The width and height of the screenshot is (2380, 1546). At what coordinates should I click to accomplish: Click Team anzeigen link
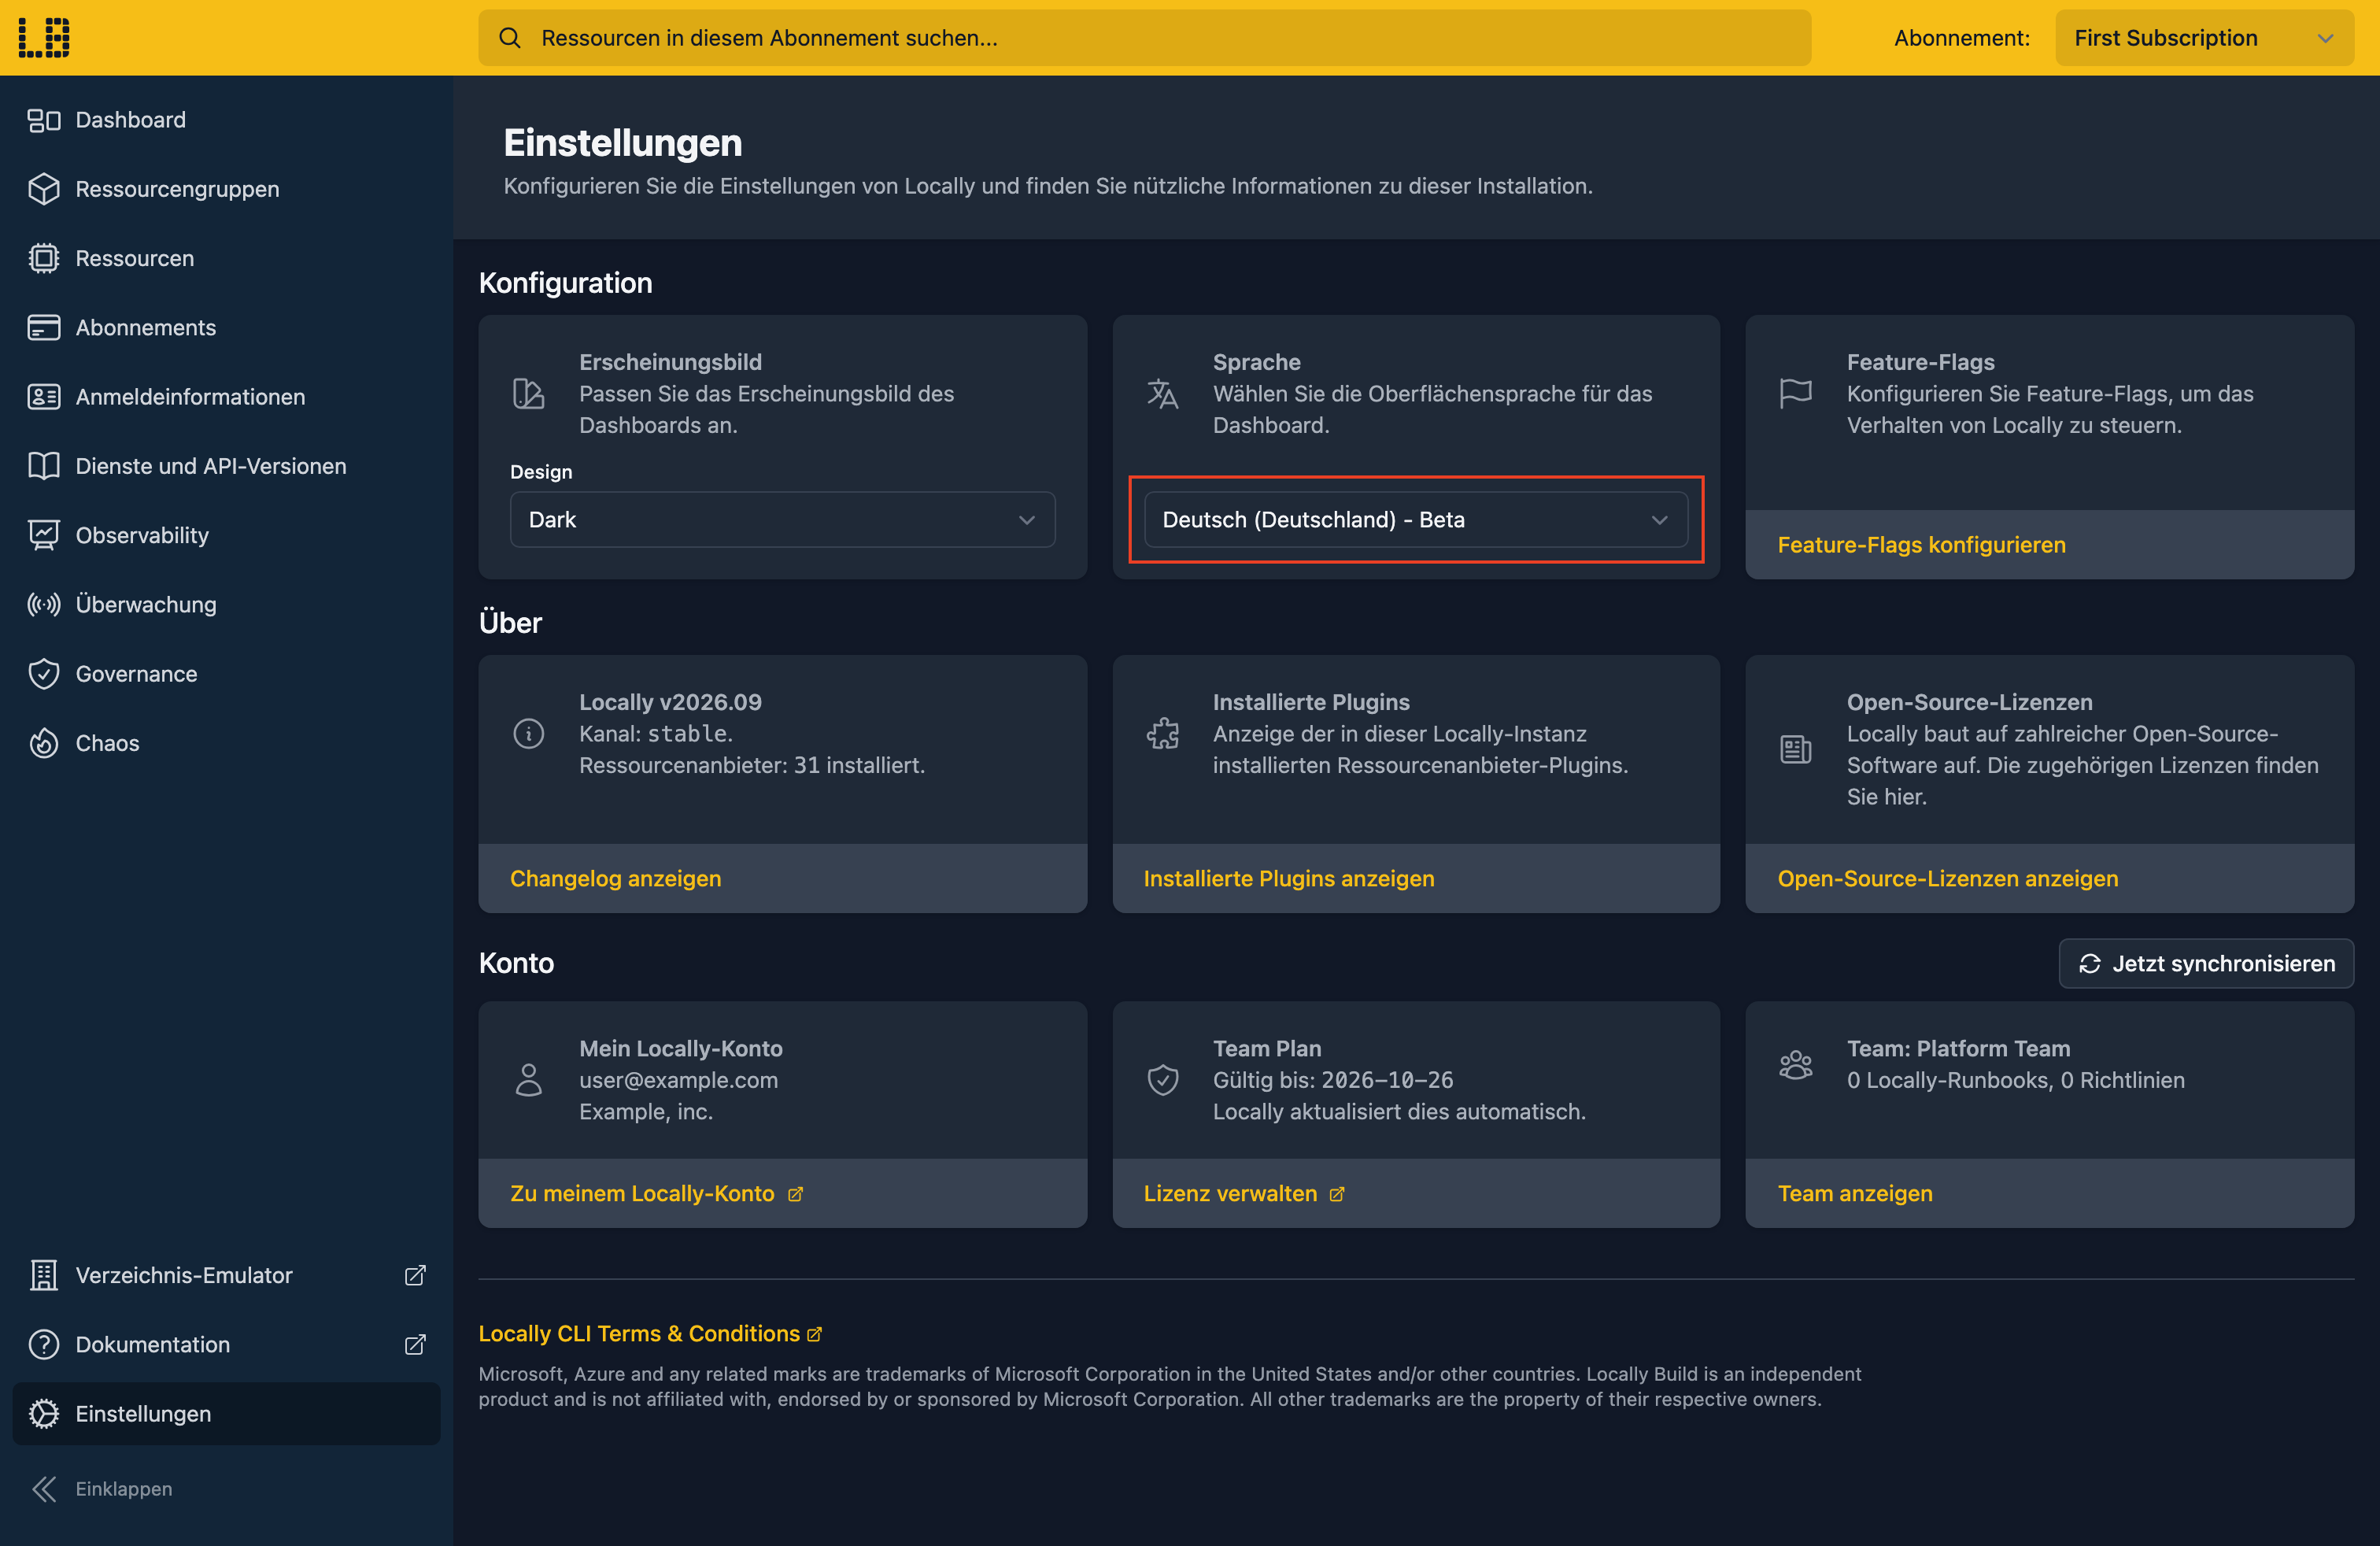1854,1193
